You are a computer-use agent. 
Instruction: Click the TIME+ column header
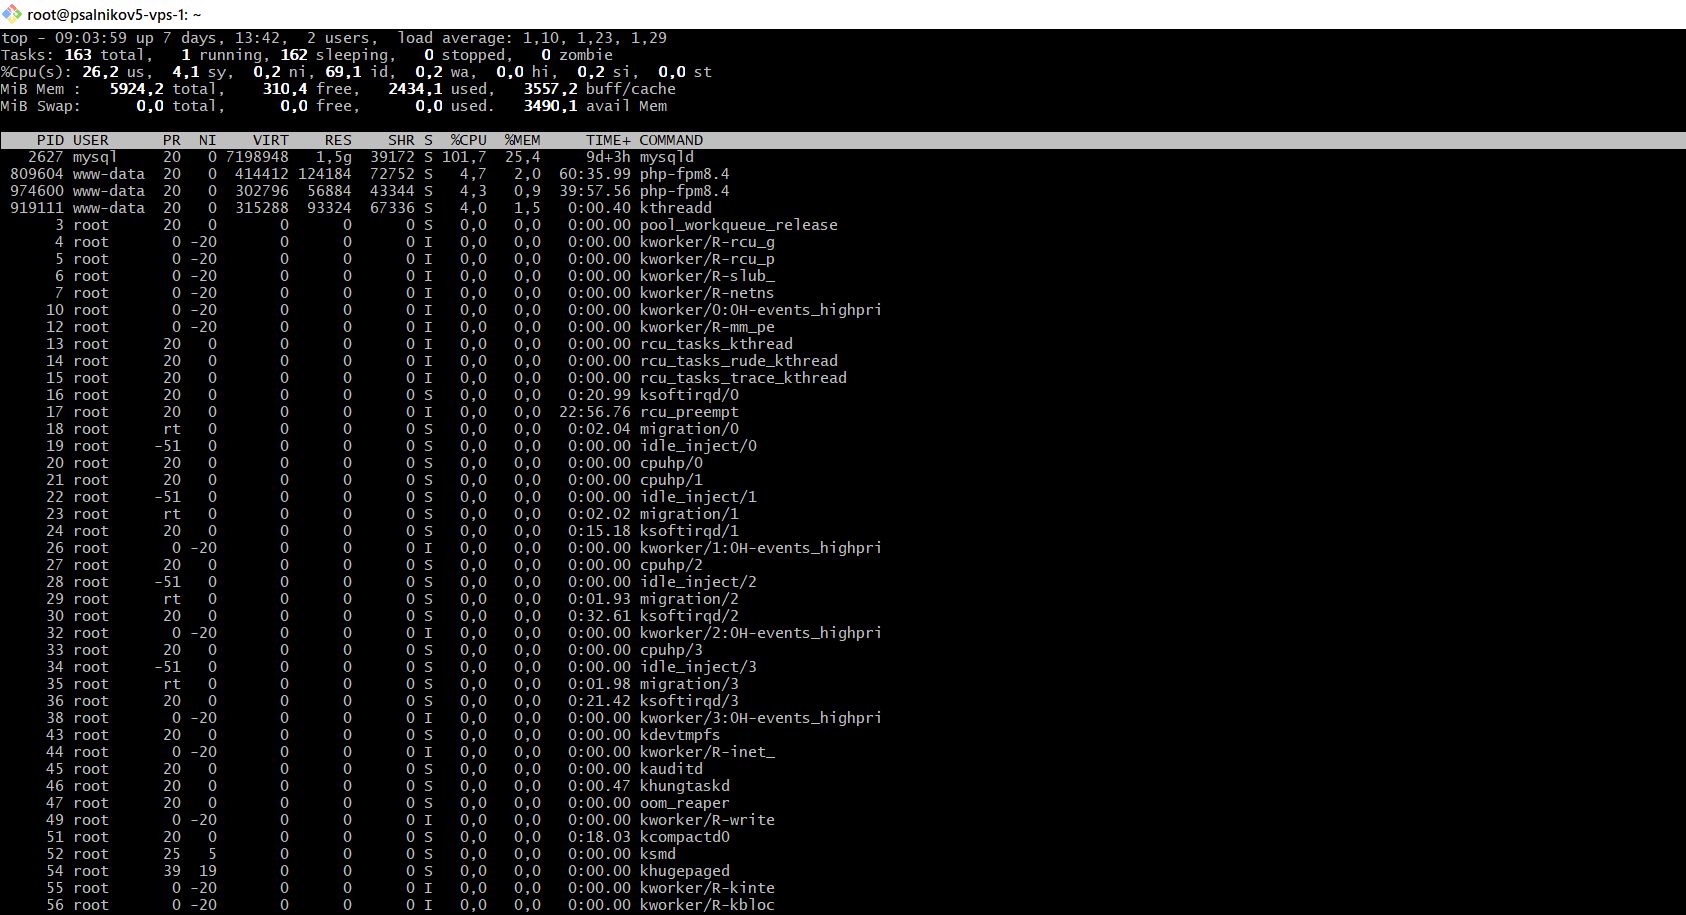pyautogui.click(x=608, y=140)
